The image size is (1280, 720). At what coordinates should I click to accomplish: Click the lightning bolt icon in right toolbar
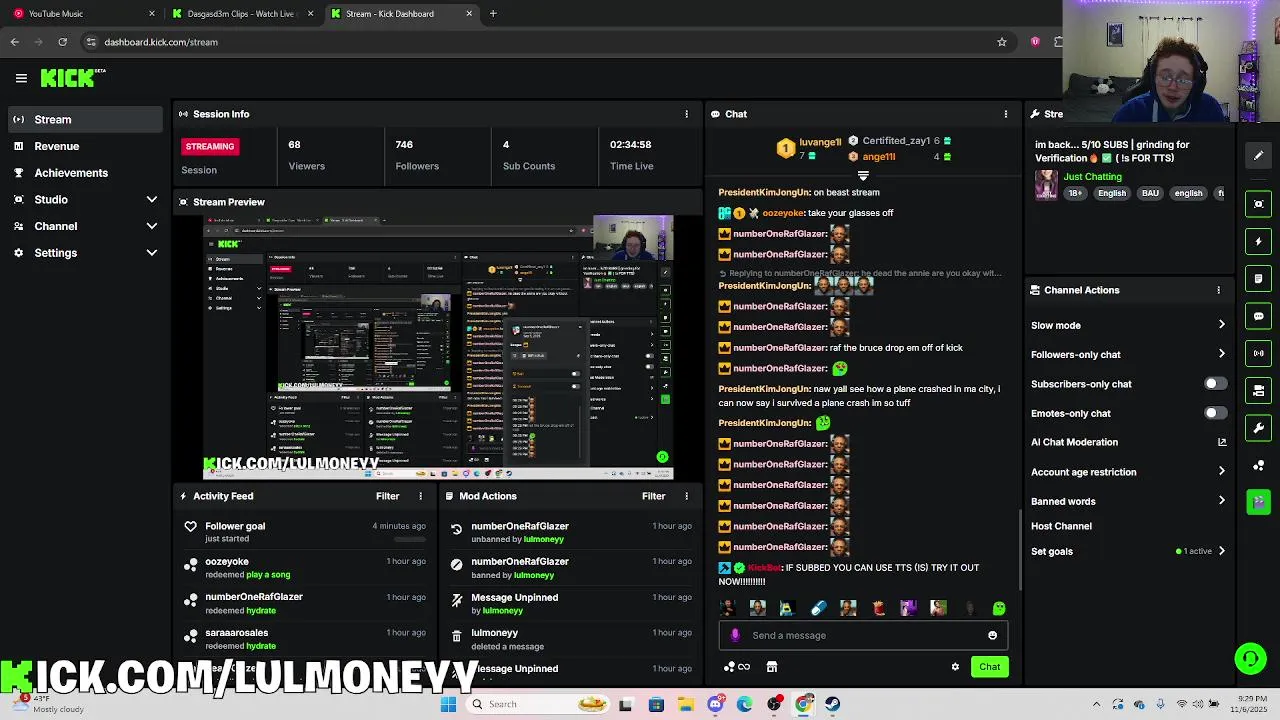tap(1258, 241)
